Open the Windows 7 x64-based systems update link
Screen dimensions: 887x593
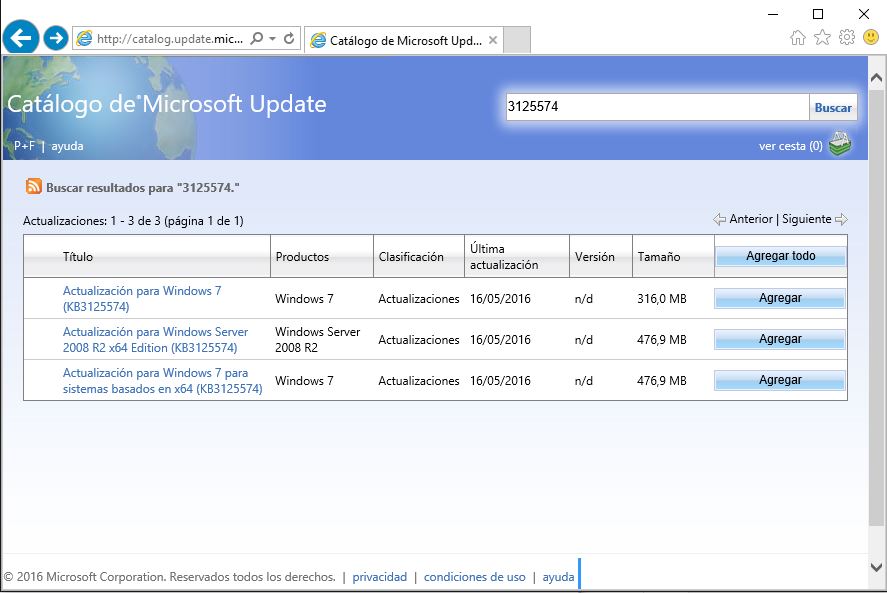click(162, 381)
